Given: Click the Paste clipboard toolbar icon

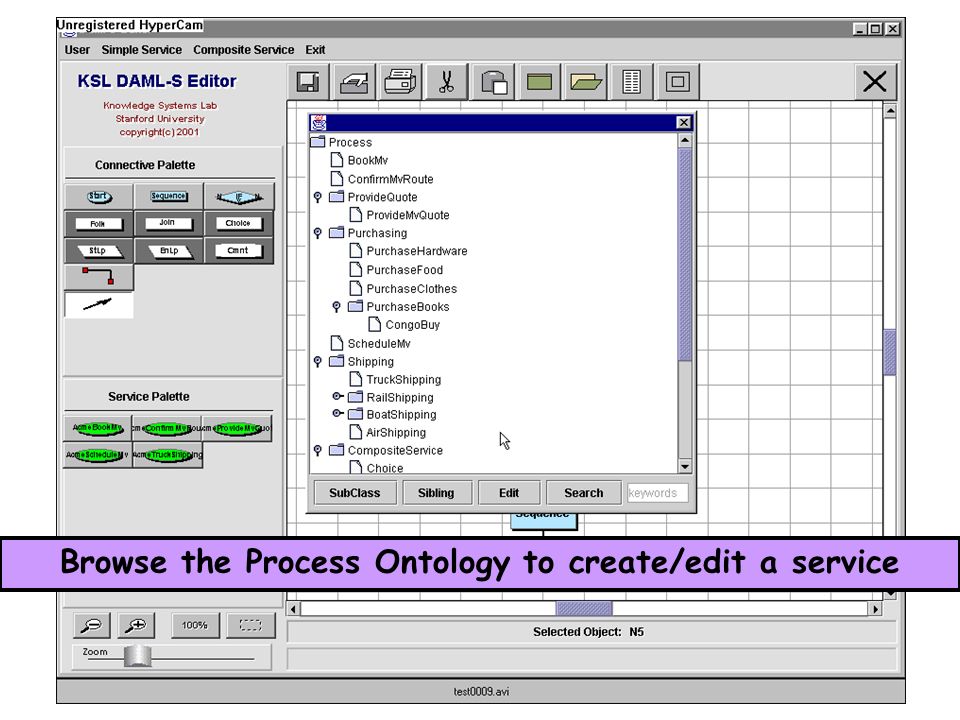Looking at the screenshot, I should [x=493, y=81].
